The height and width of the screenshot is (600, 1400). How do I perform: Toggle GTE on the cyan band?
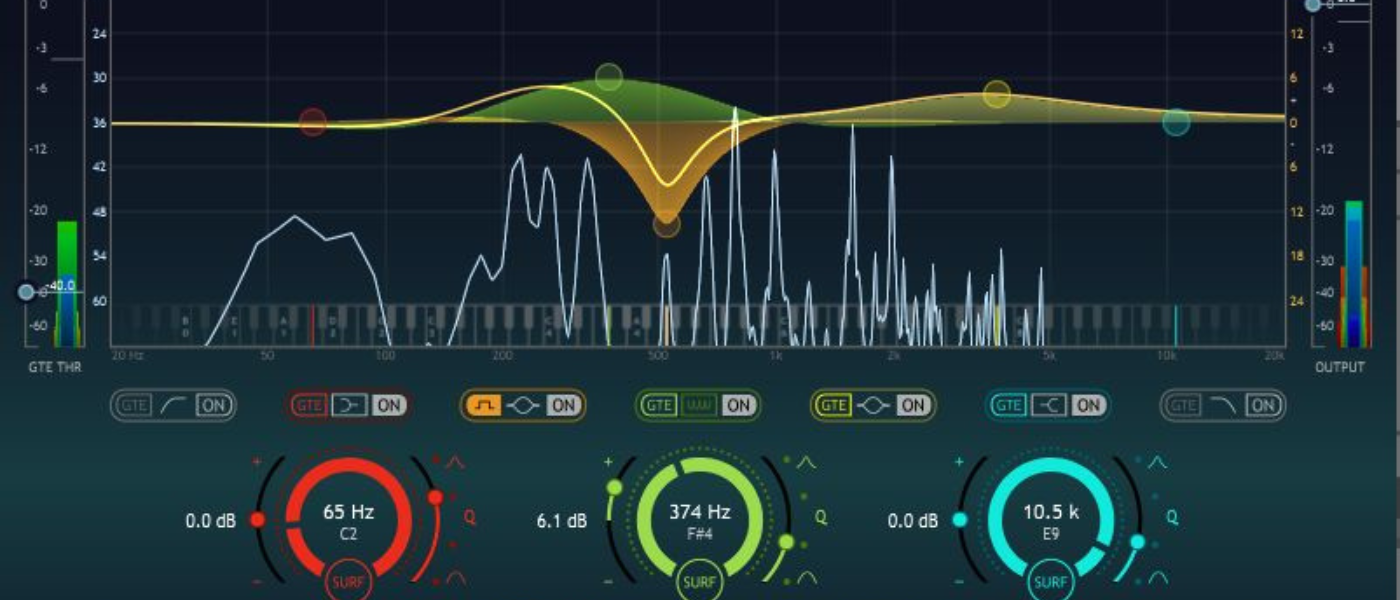point(1009,405)
